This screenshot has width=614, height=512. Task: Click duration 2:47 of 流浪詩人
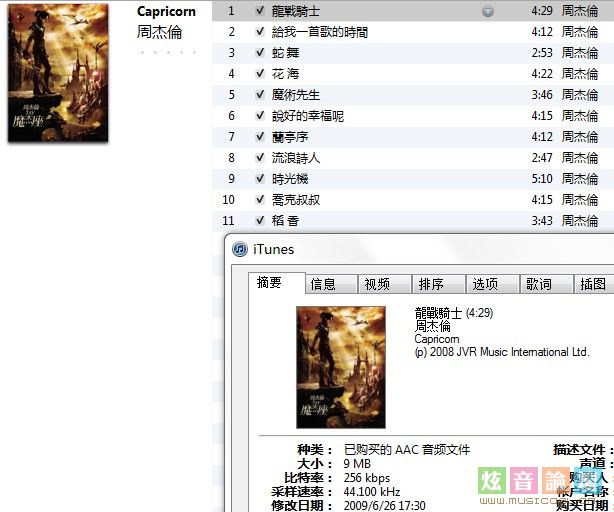point(542,158)
